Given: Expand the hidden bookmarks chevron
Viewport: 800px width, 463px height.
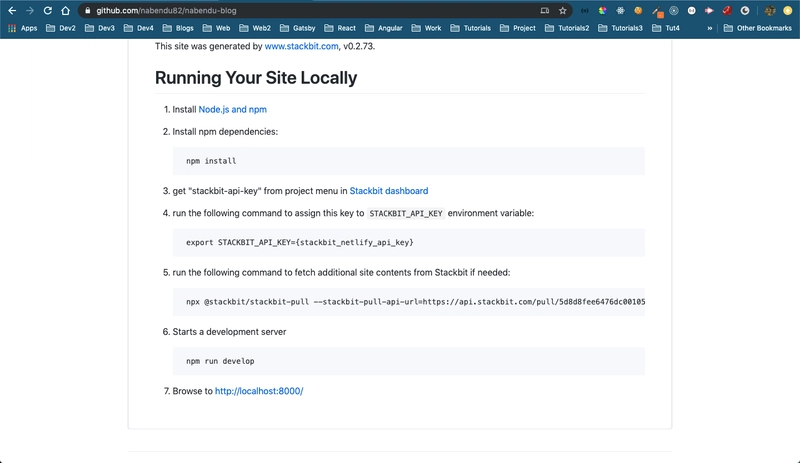Looking at the screenshot, I should tap(710, 28).
